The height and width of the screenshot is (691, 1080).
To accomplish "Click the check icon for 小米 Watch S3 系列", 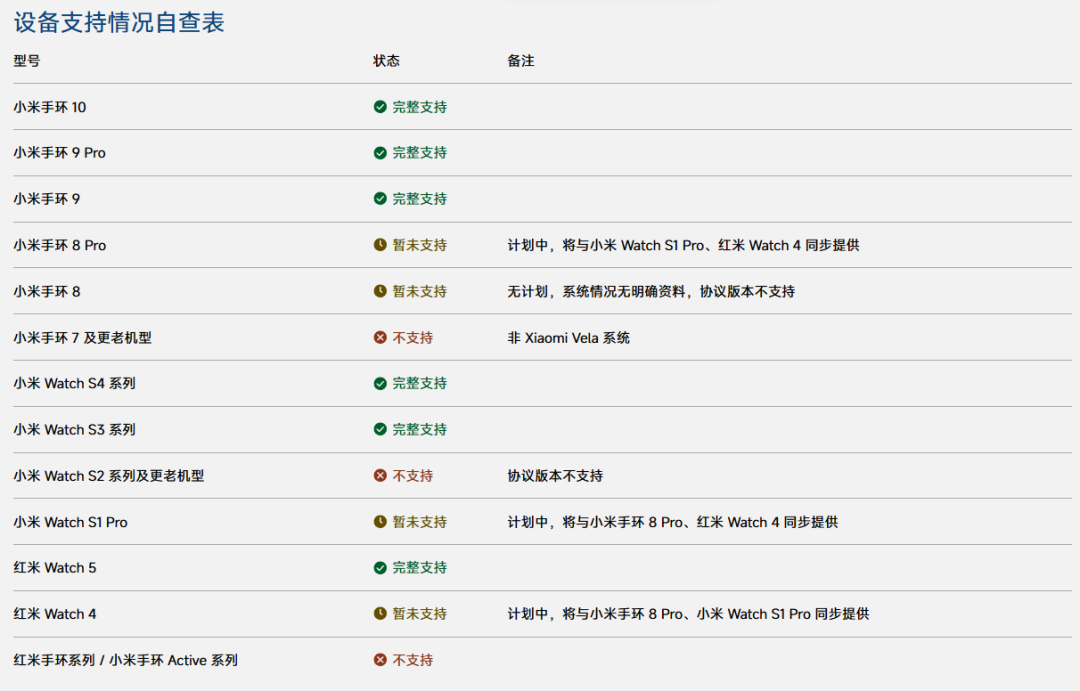I will pyautogui.click(x=380, y=429).
